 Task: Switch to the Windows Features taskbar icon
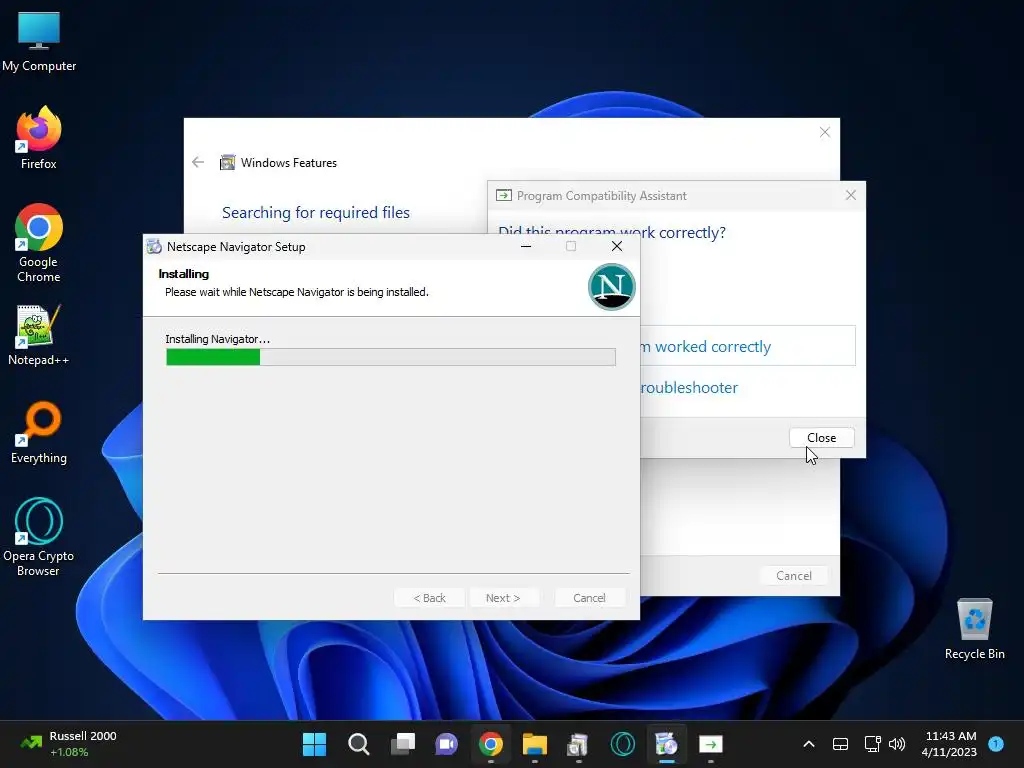579,744
